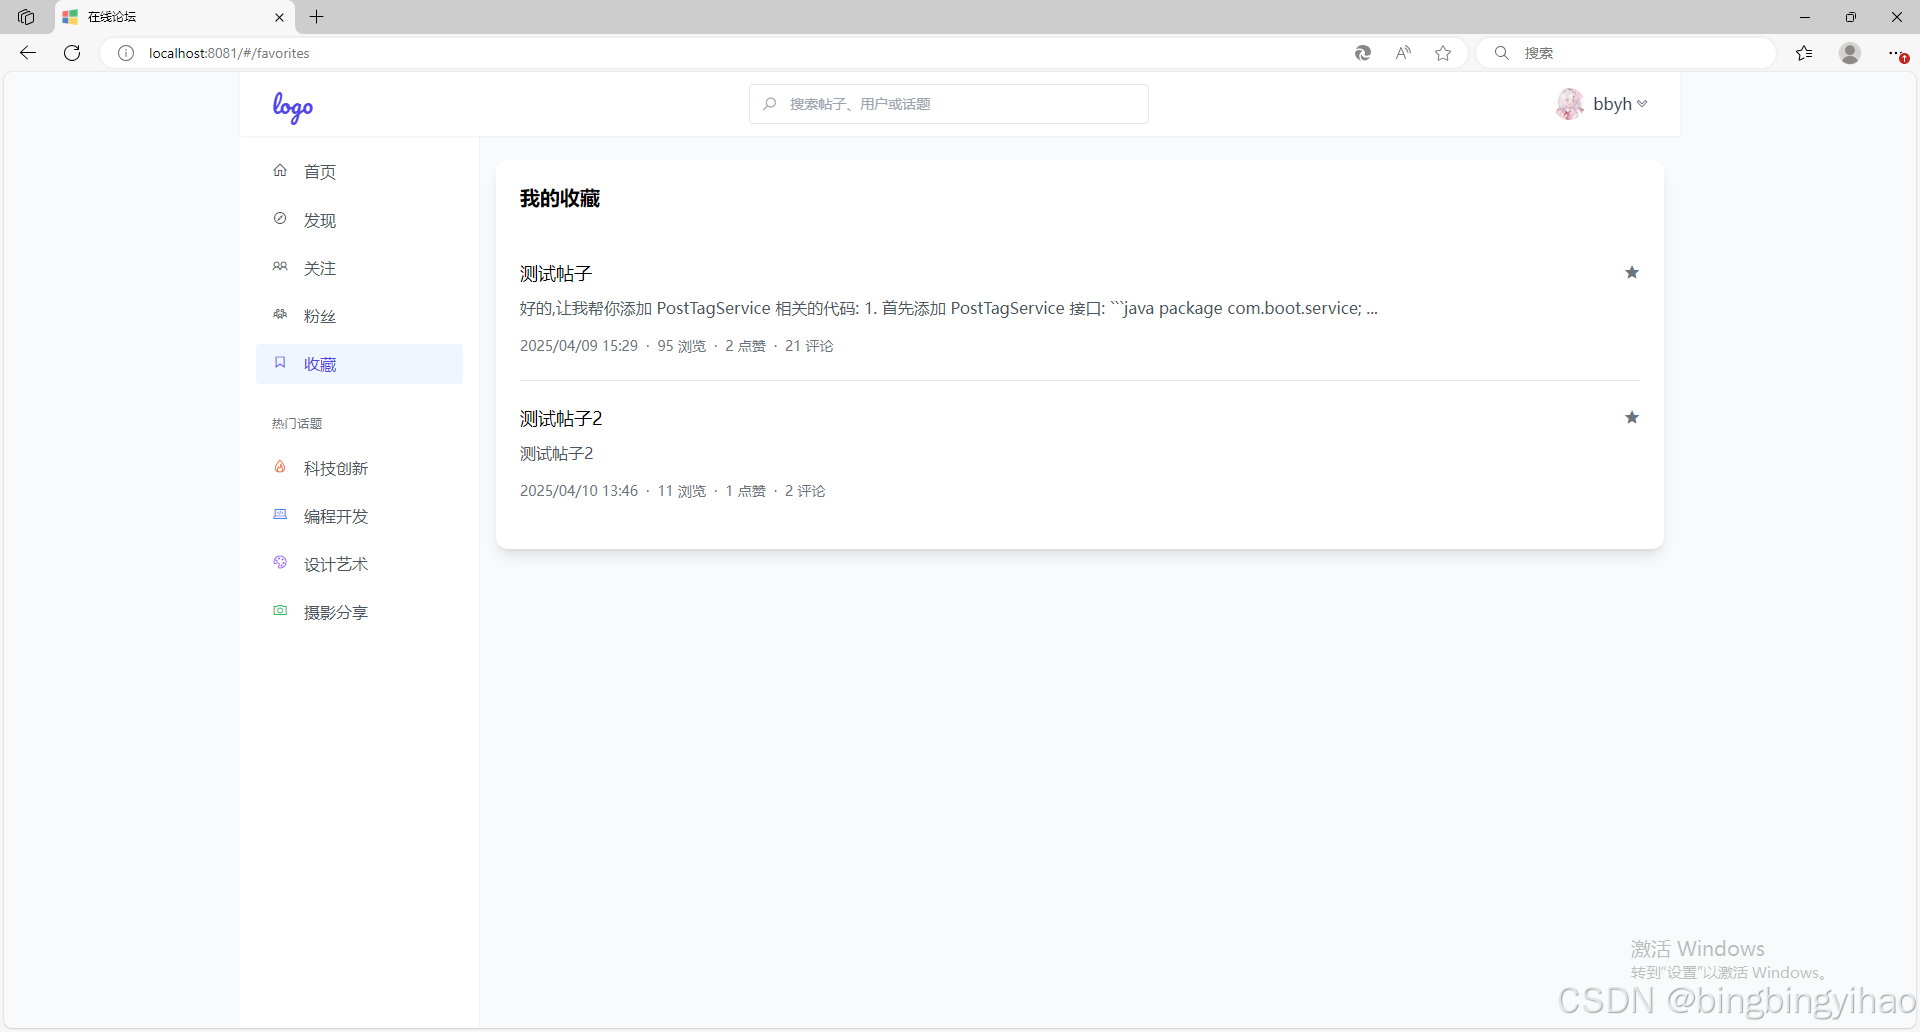
Task: Click the browser 搜索 box
Action: (1627, 53)
